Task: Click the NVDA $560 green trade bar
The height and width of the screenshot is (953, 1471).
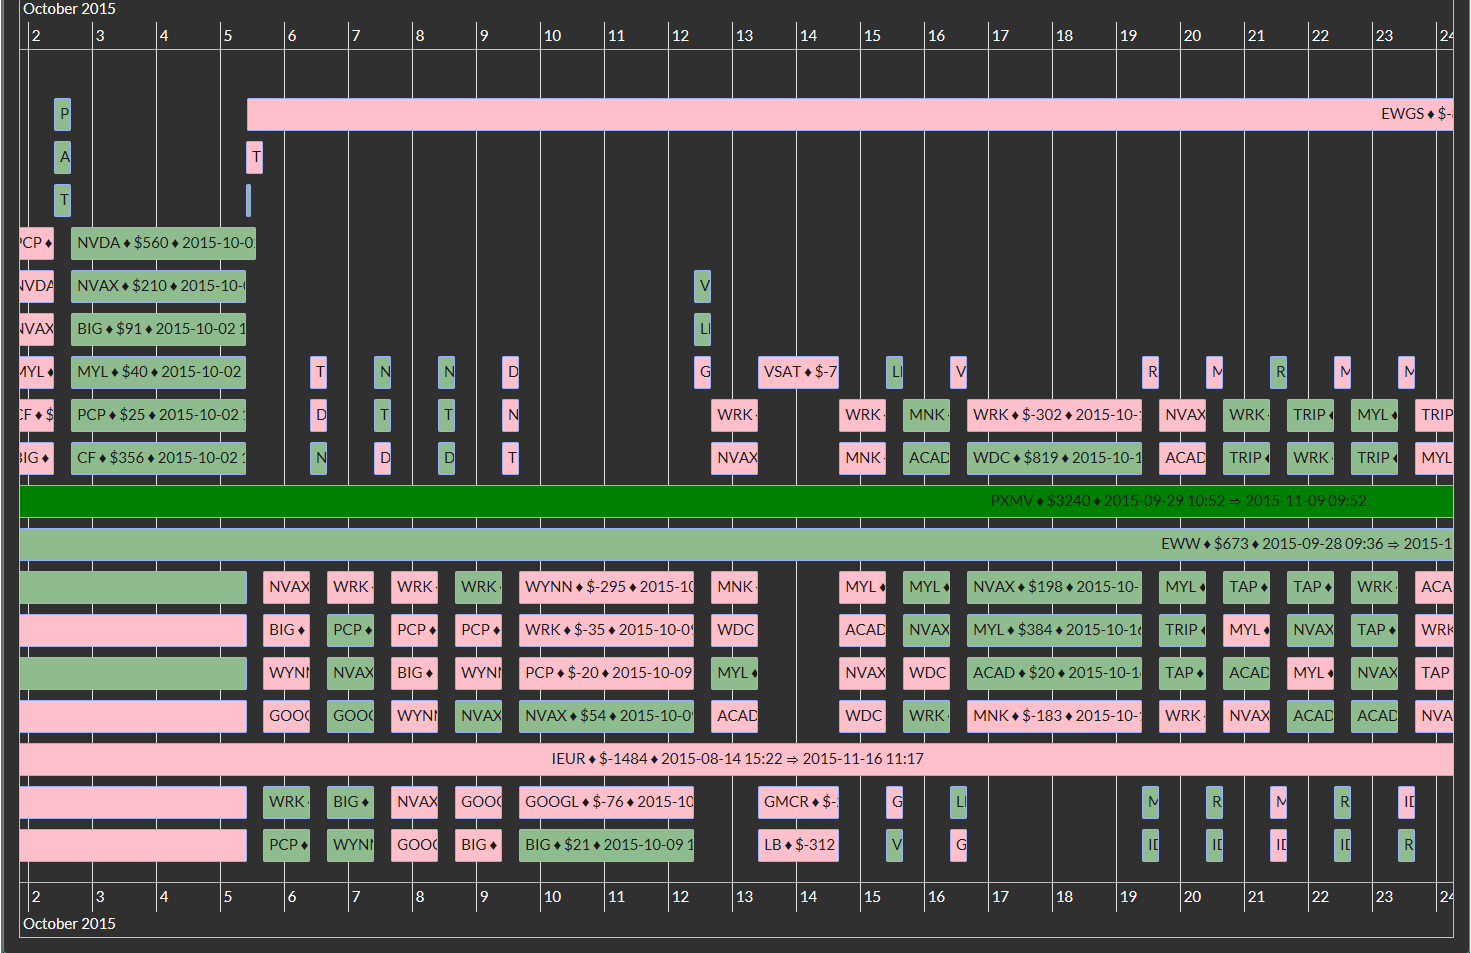Action: (x=163, y=243)
